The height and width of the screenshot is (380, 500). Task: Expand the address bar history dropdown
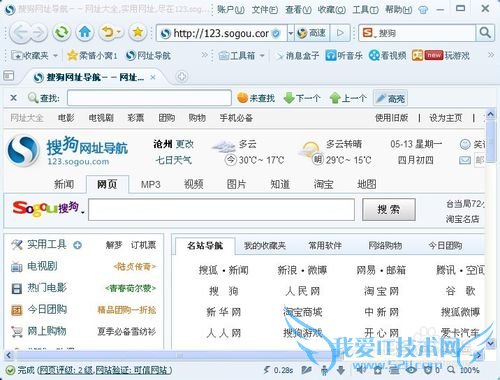coord(290,33)
